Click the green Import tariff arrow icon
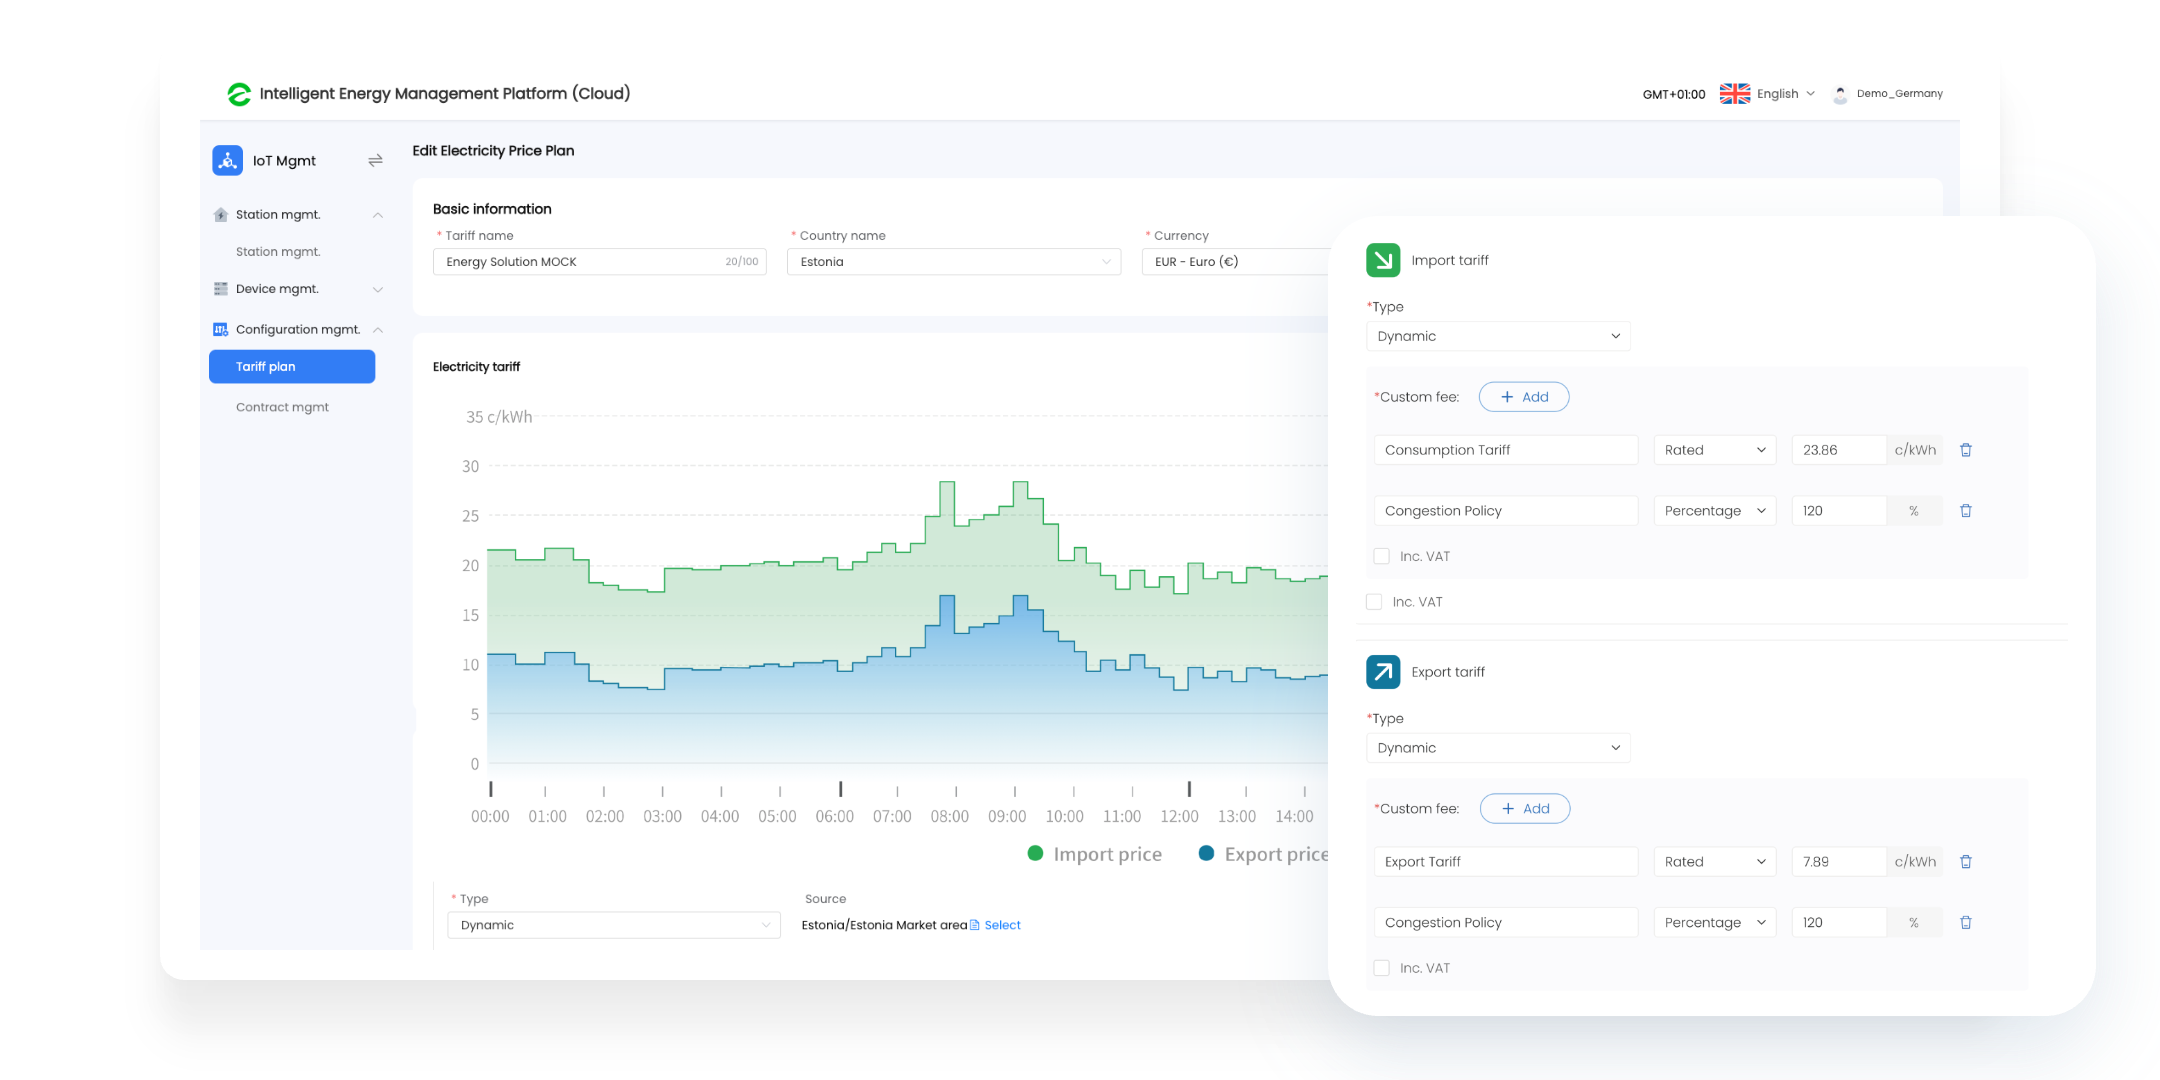Image resolution: width=2160 pixels, height=1080 pixels. tap(1383, 260)
